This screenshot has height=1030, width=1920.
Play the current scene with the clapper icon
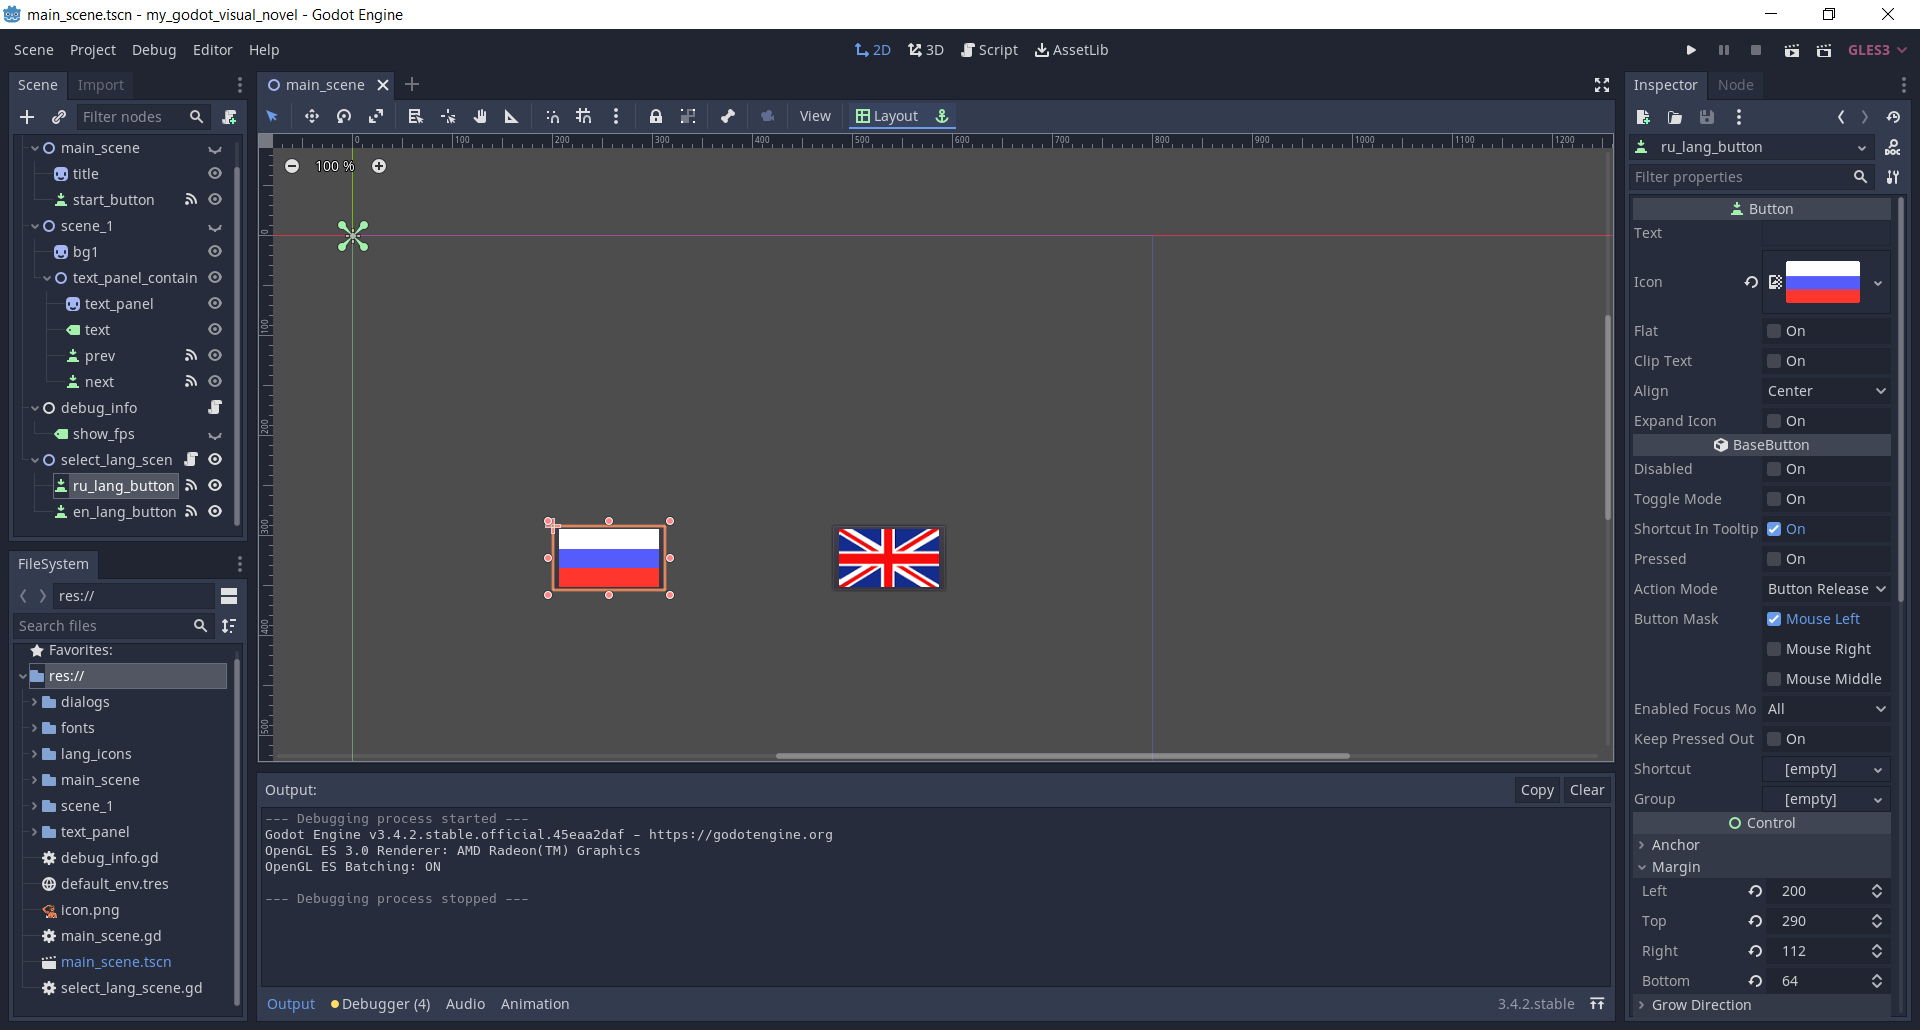coord(1792,50)
